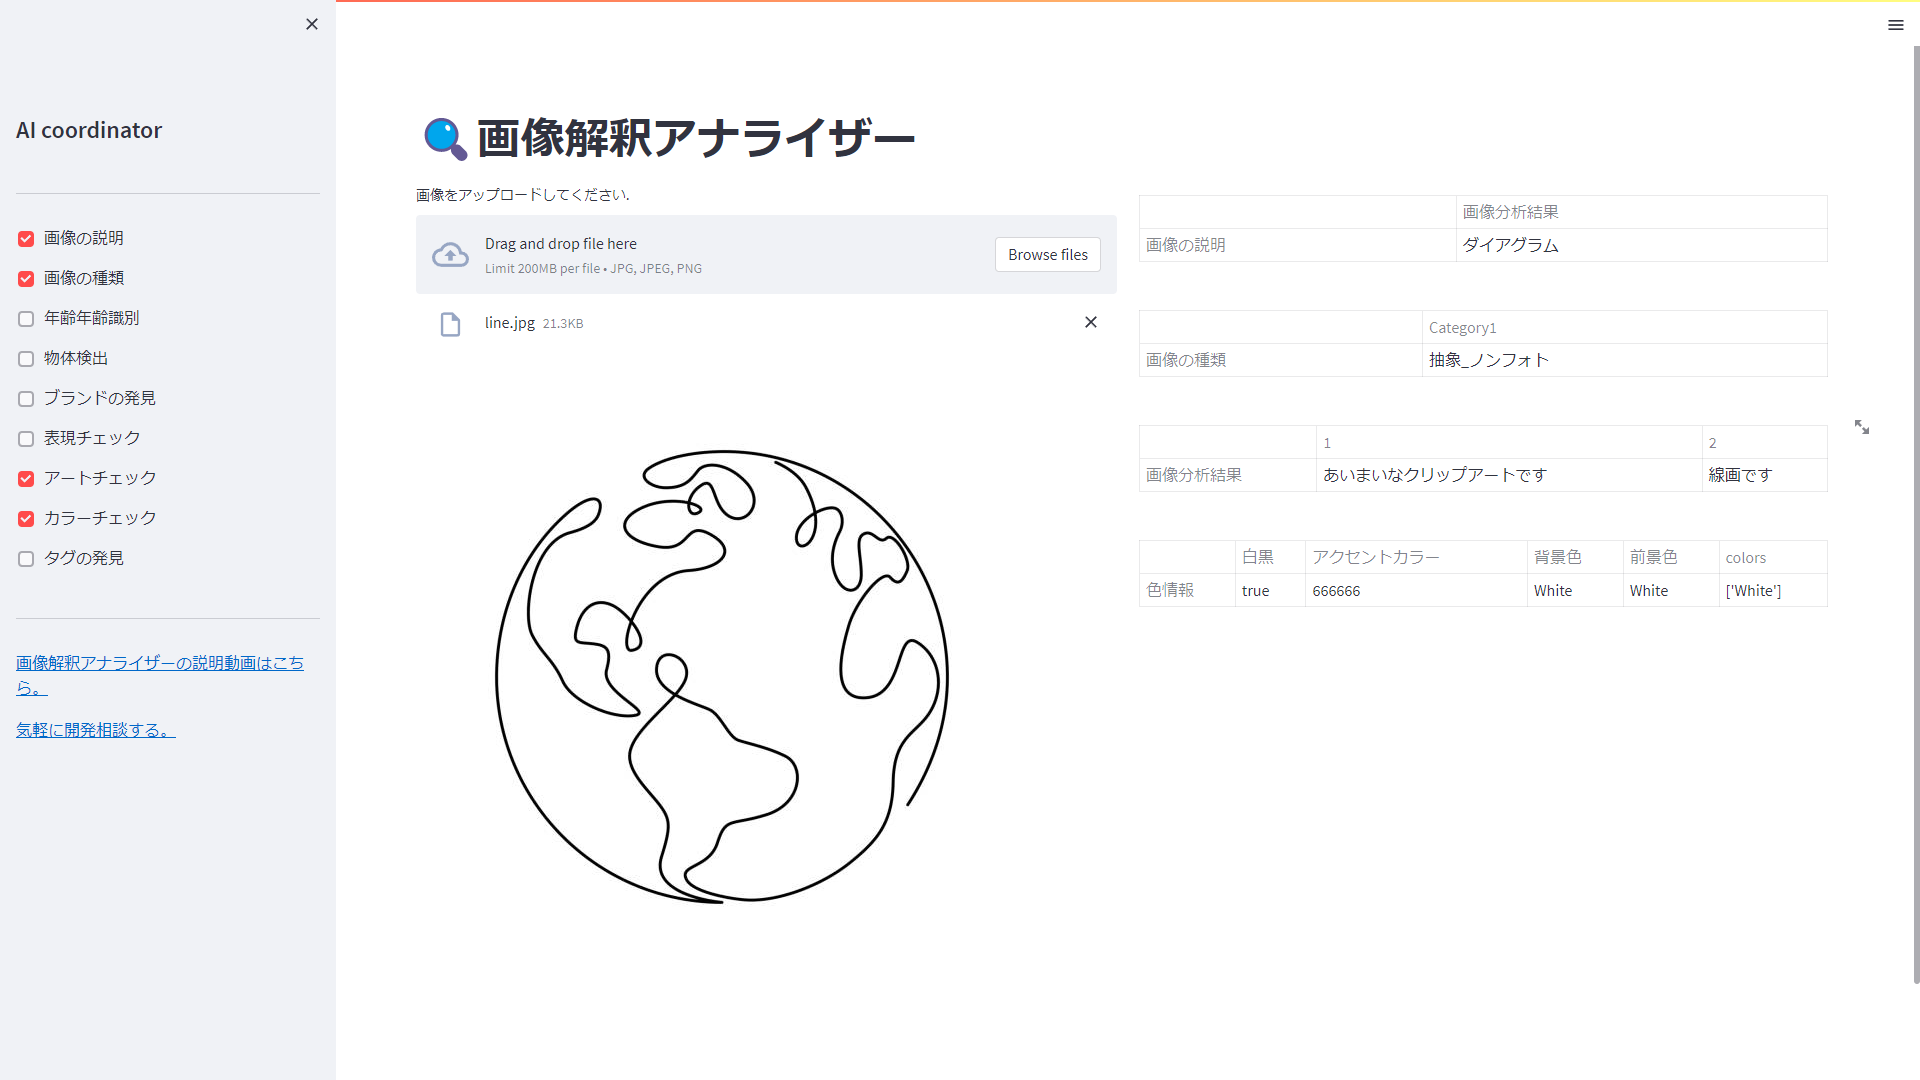Enable the 物体検出 checkbox
The image size is (1920, 1080).
point(26,359)
